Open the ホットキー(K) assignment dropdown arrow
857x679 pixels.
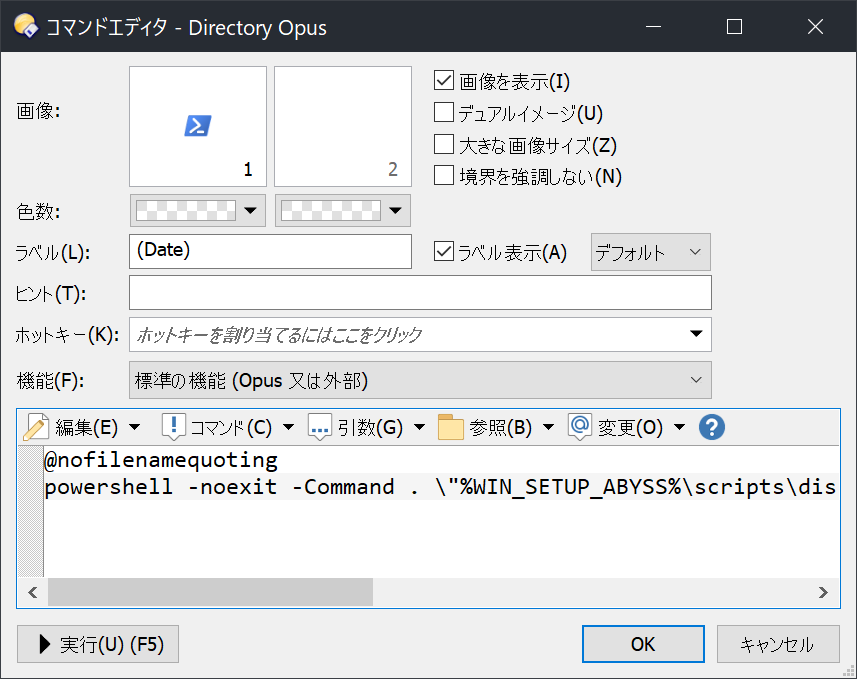696,335
